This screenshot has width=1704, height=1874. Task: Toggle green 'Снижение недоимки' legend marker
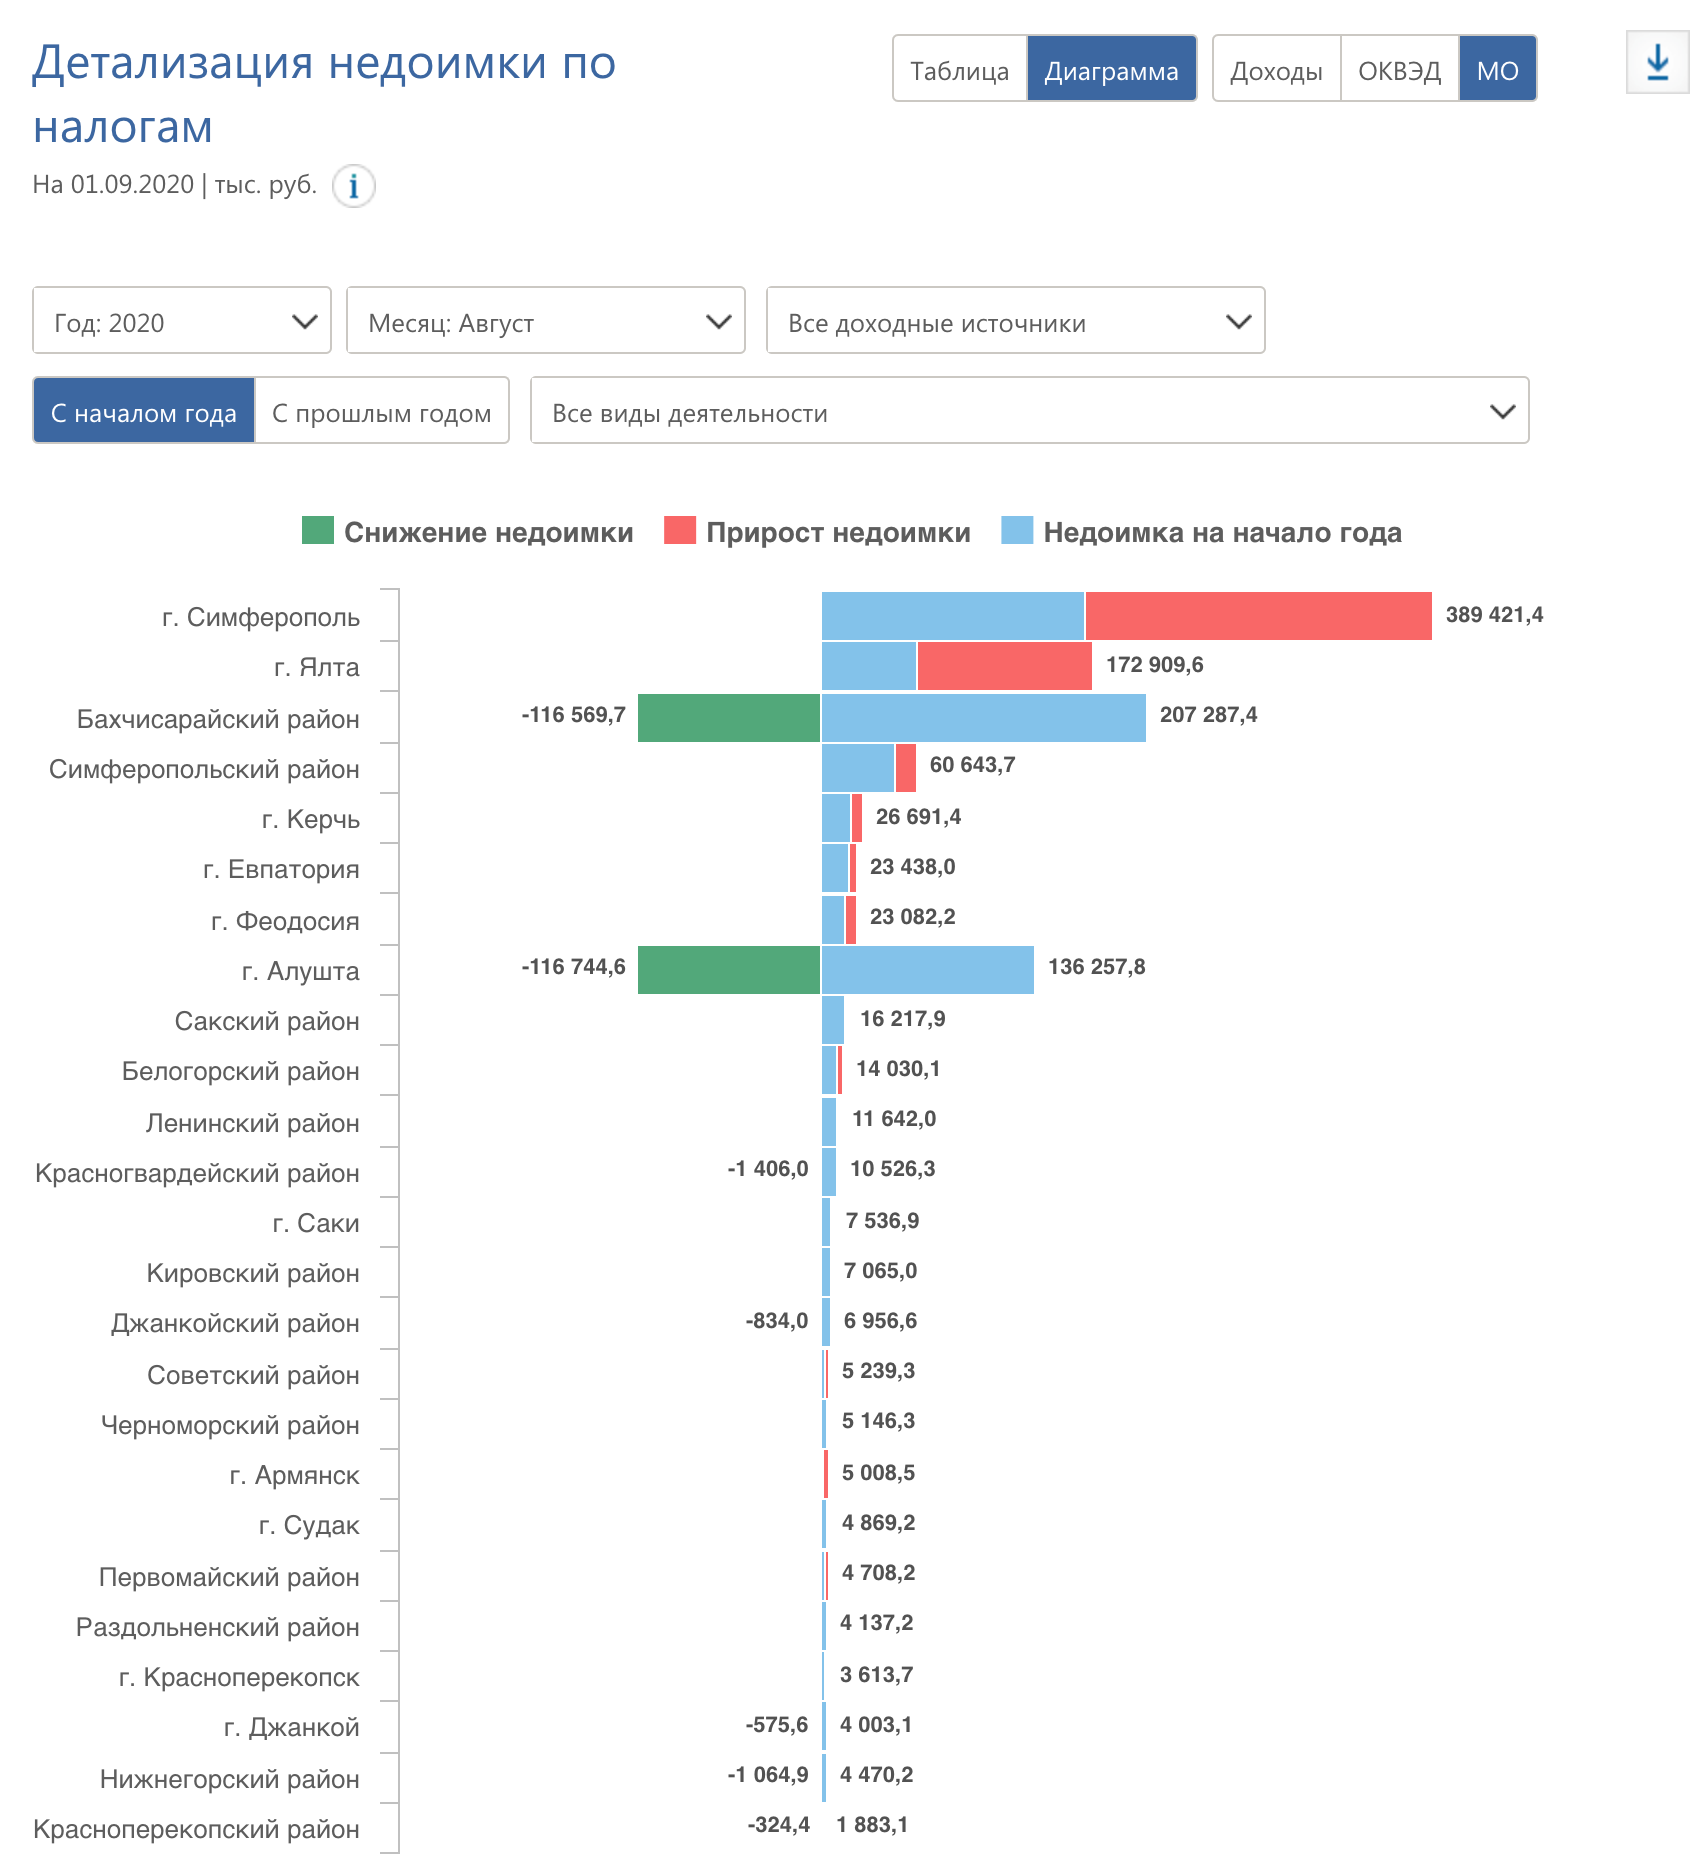(x=317, y=531)
